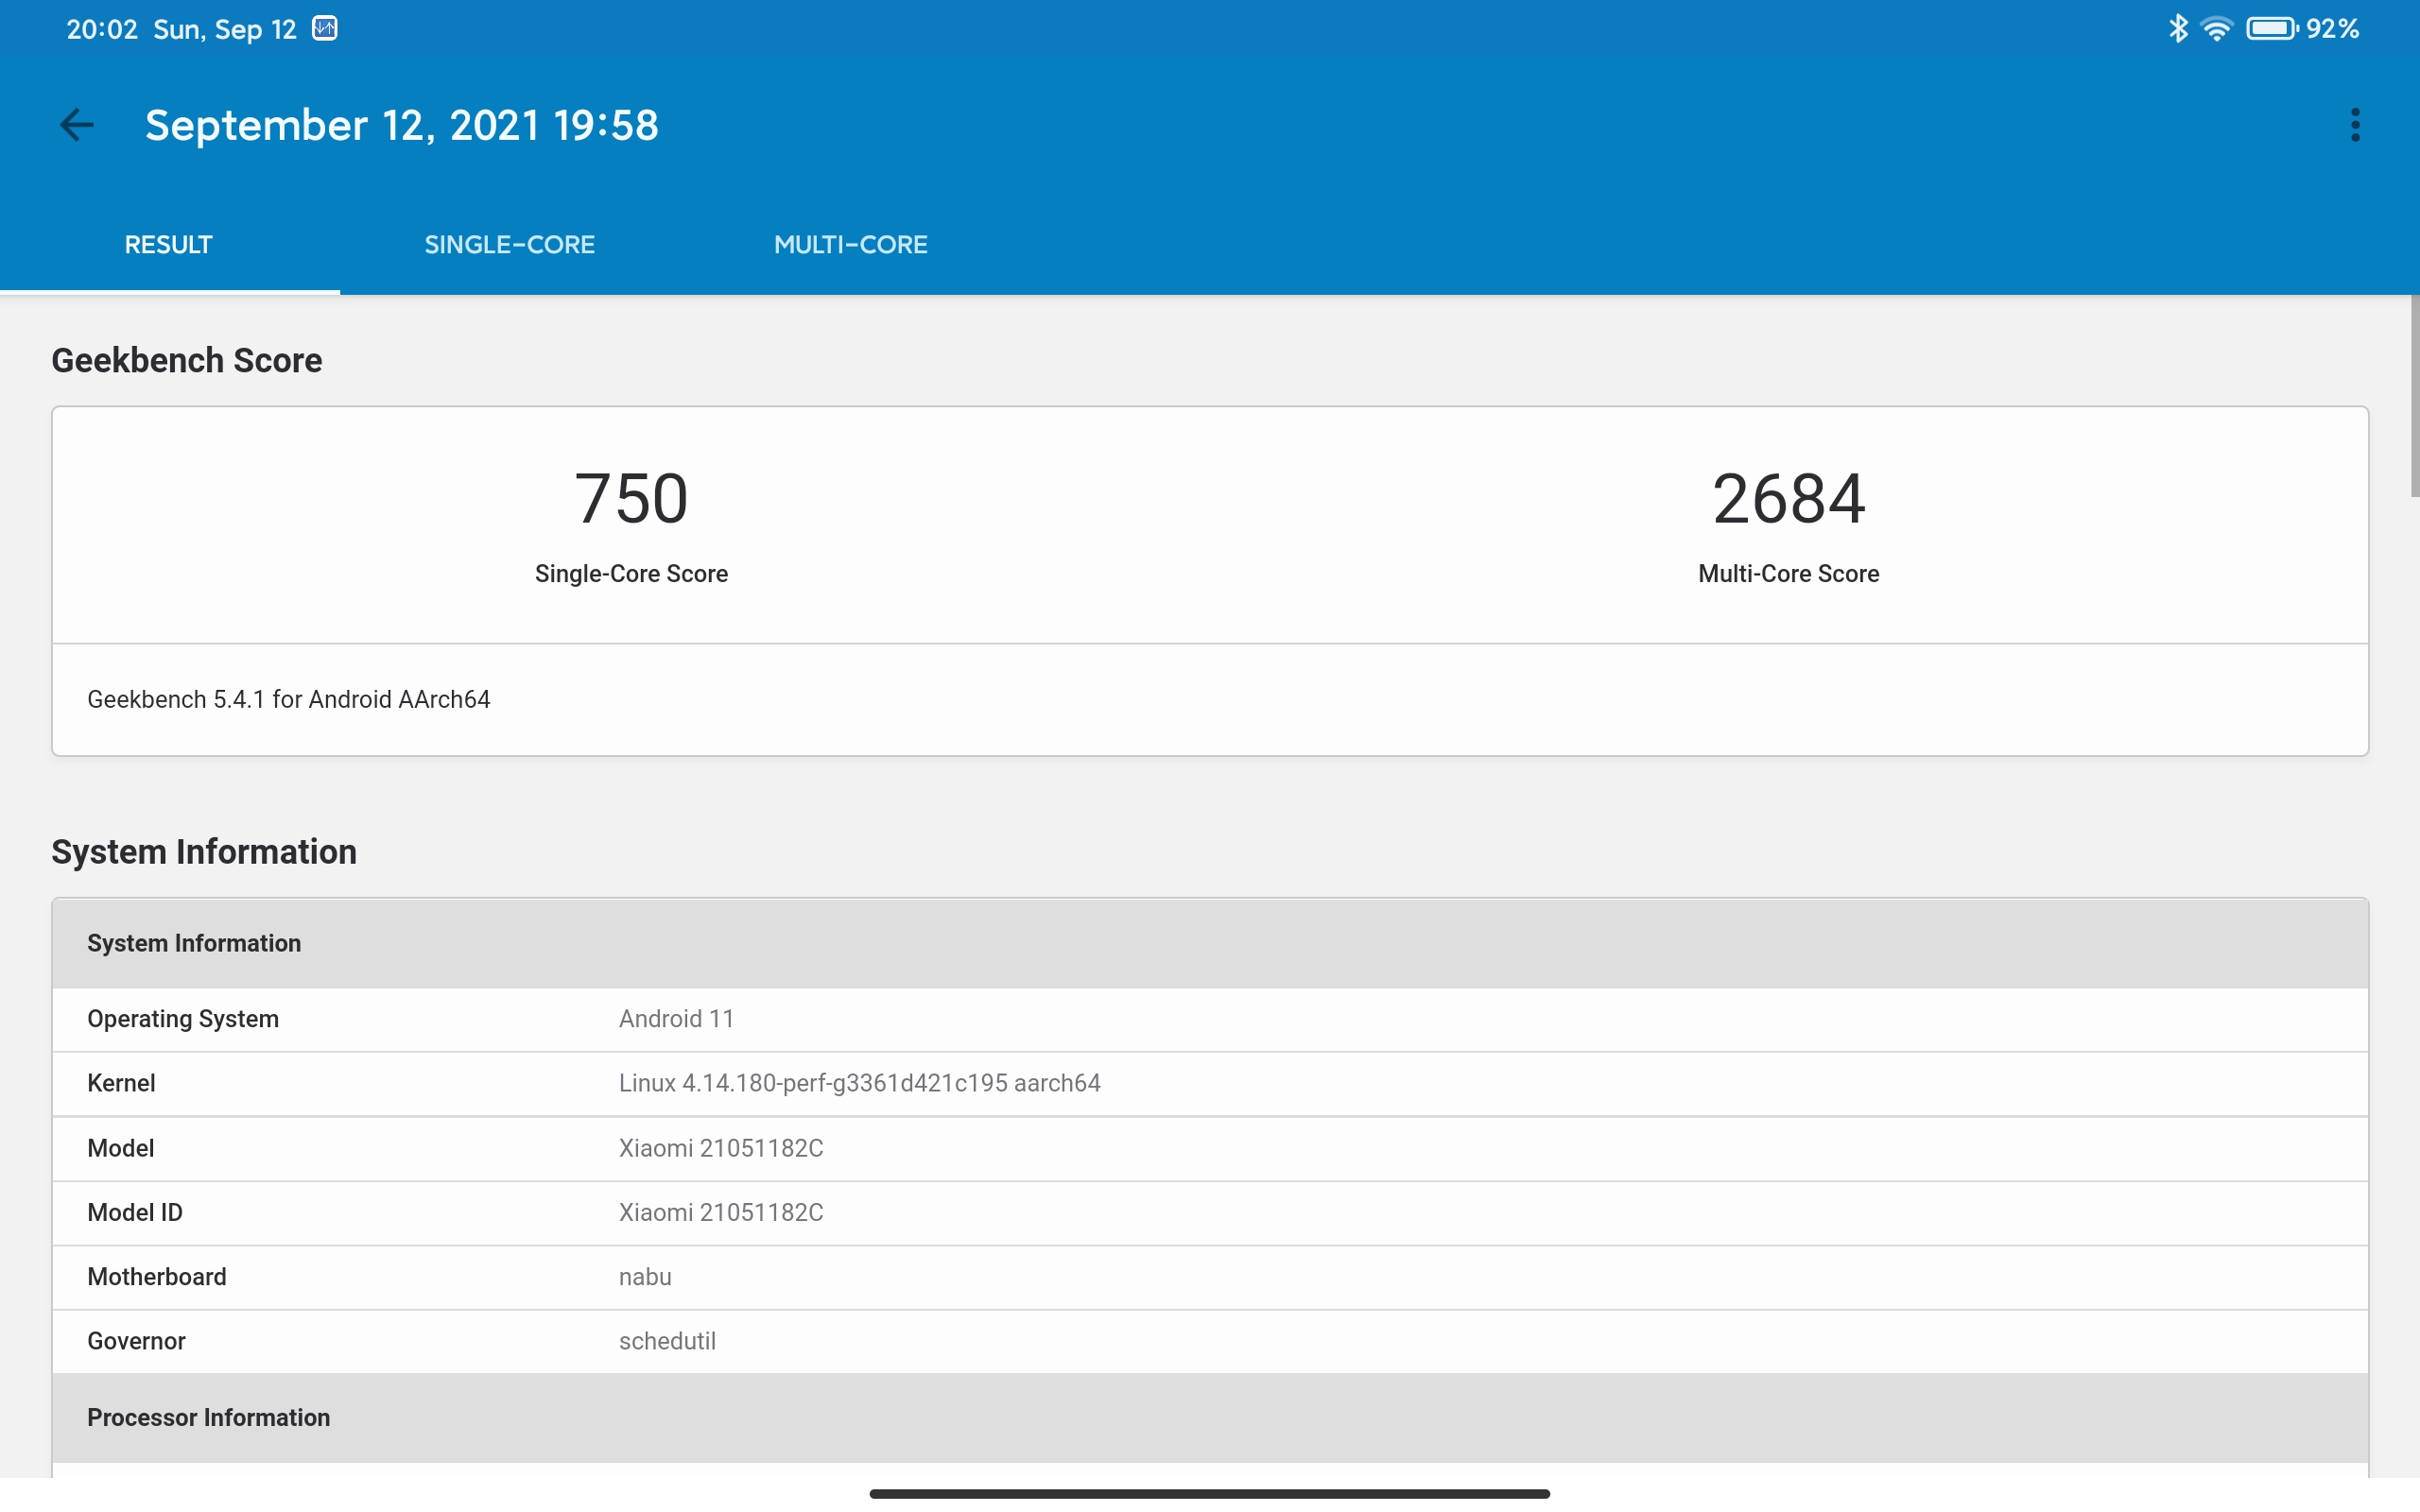Tap the 2684 multi-core score
This screenshot has width=2420, height=1512.
[x=1788, y=499]
